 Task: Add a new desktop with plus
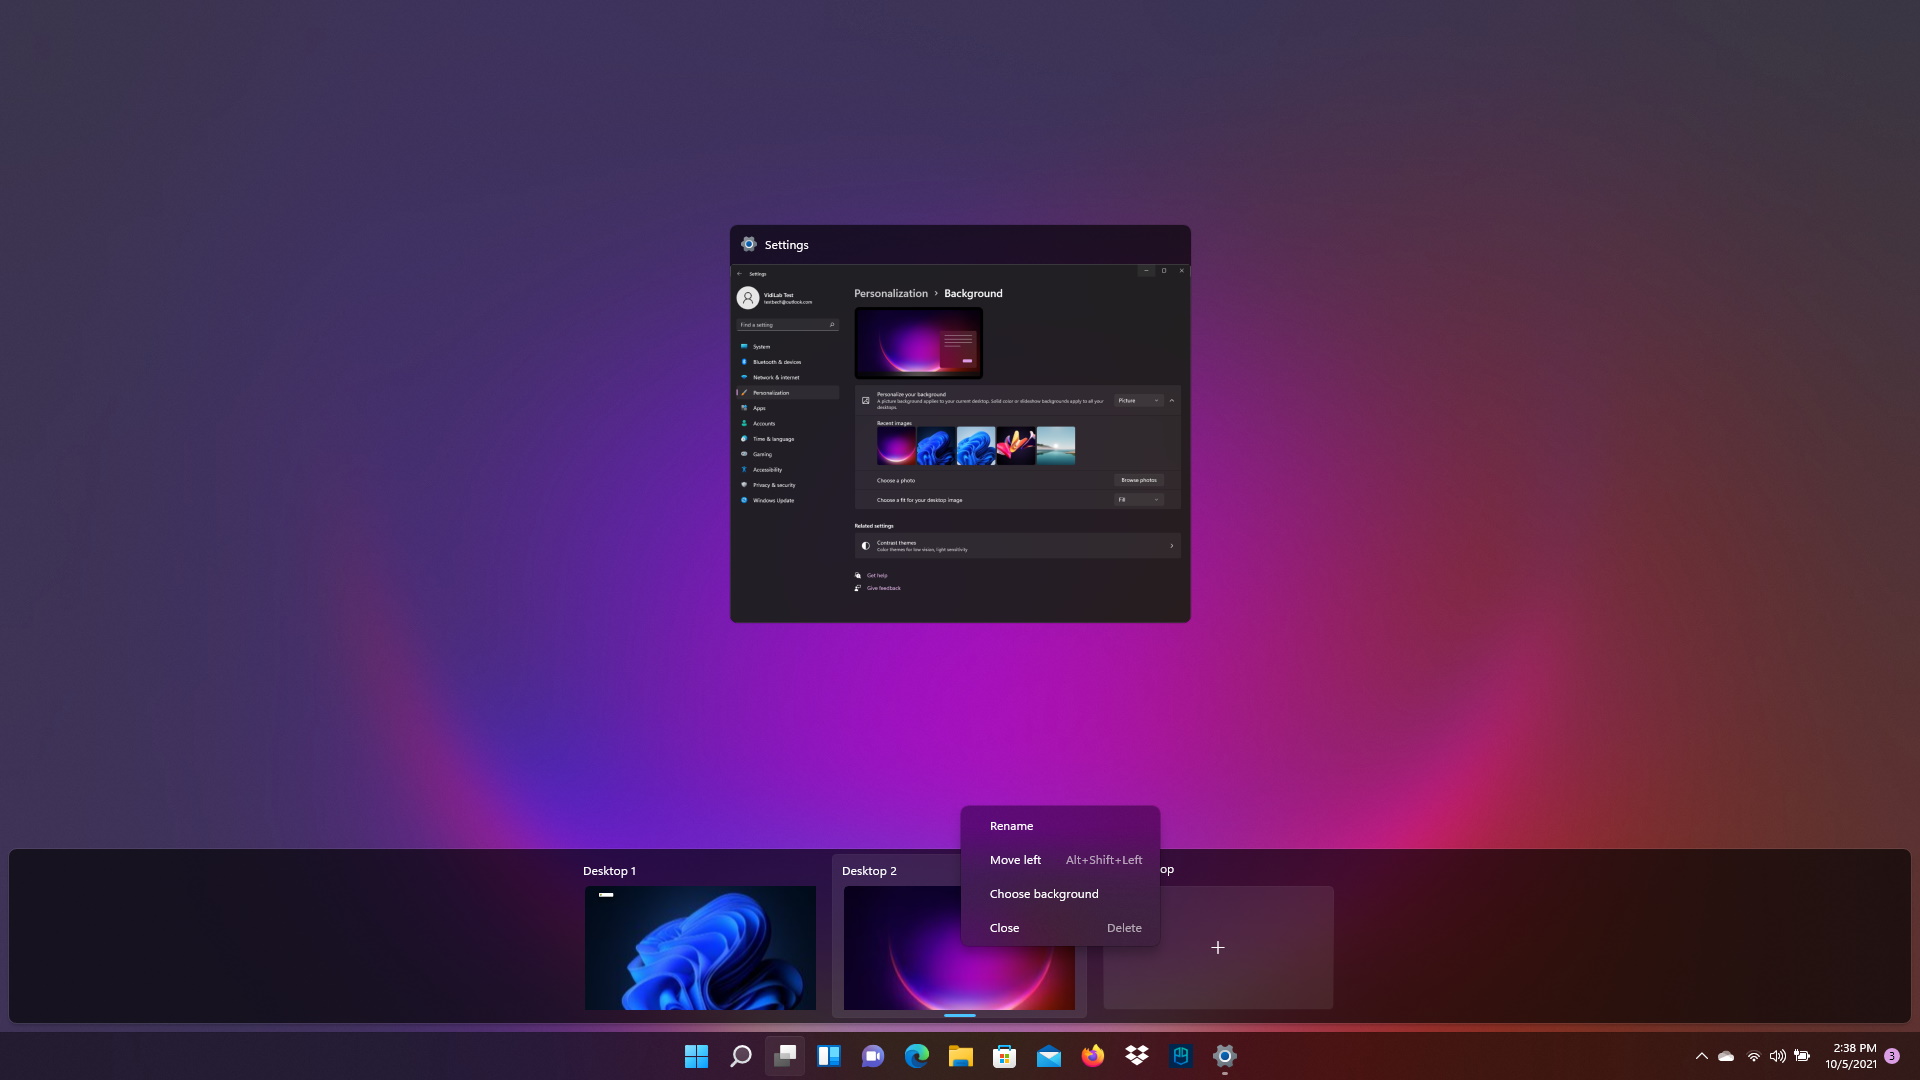[1218, 947]
